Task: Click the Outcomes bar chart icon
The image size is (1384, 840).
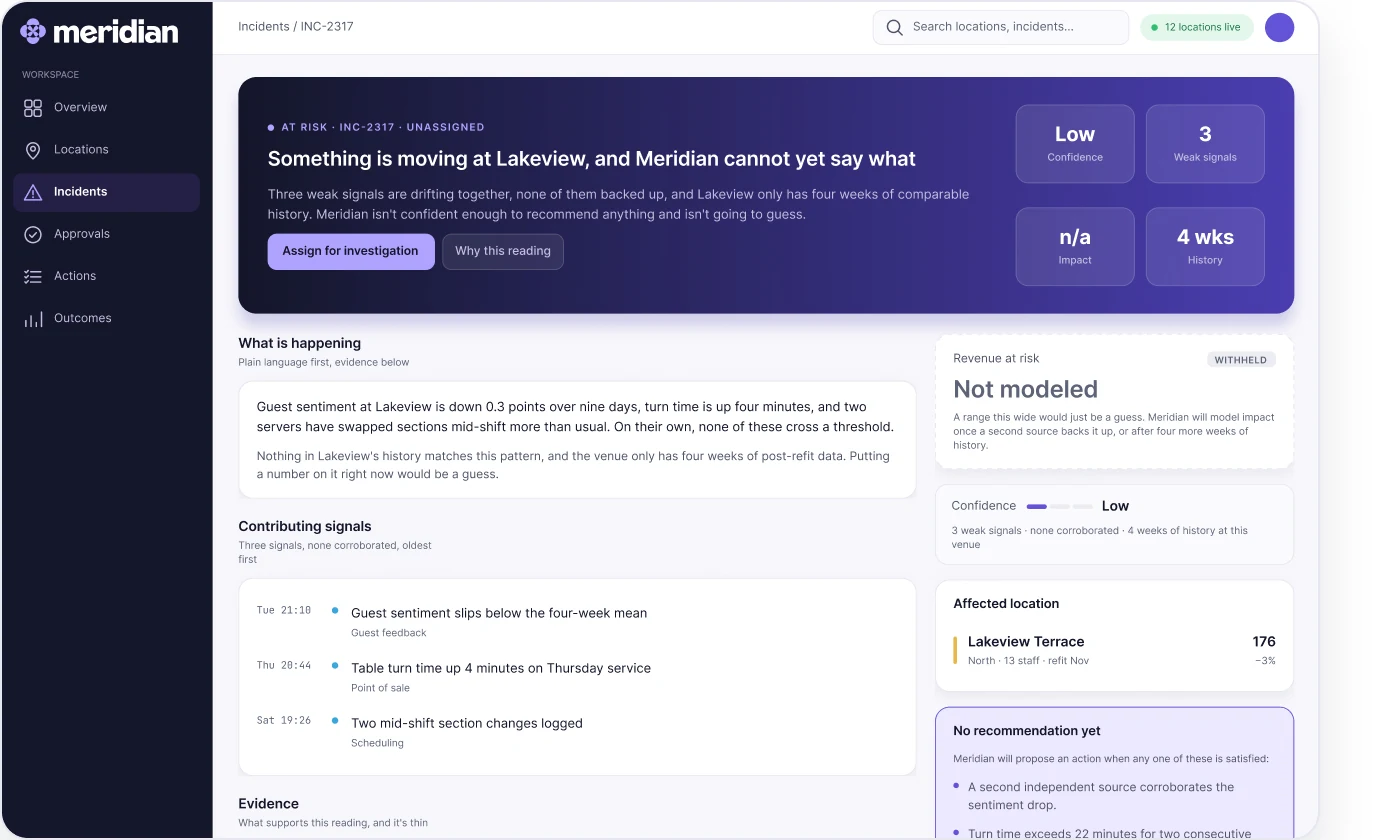Action: (33, 319)
